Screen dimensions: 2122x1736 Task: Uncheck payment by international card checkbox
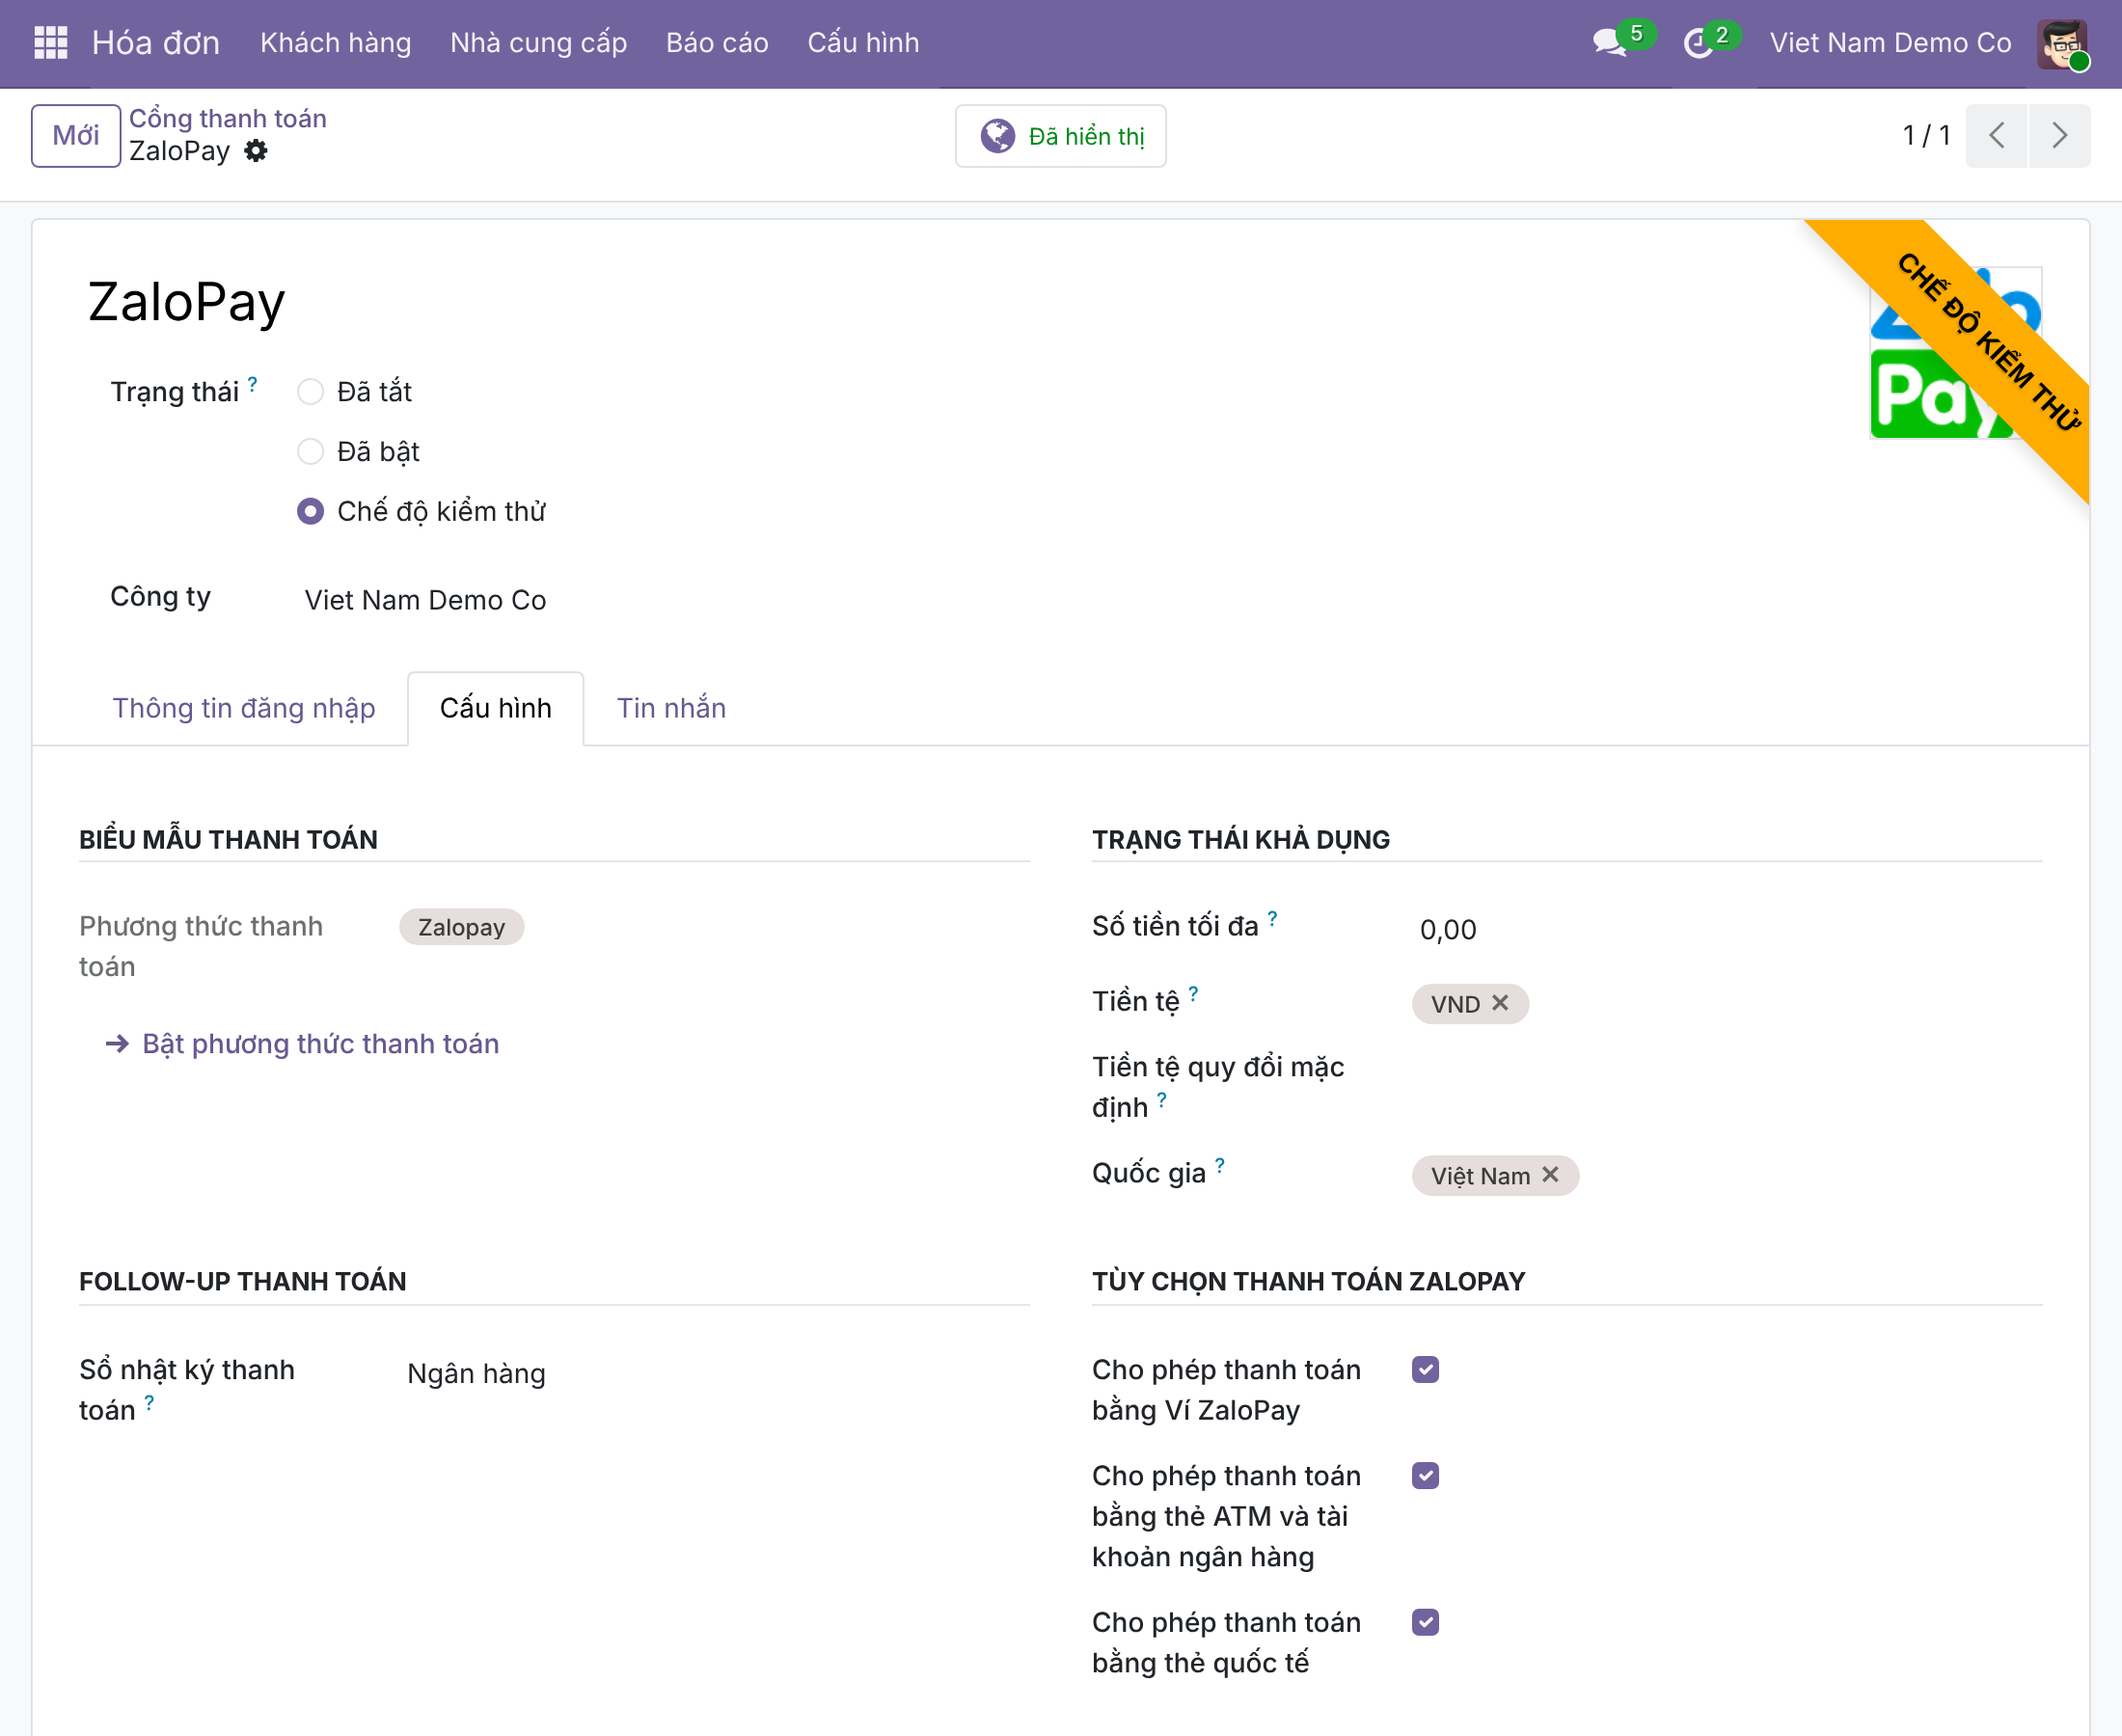1425,1622
